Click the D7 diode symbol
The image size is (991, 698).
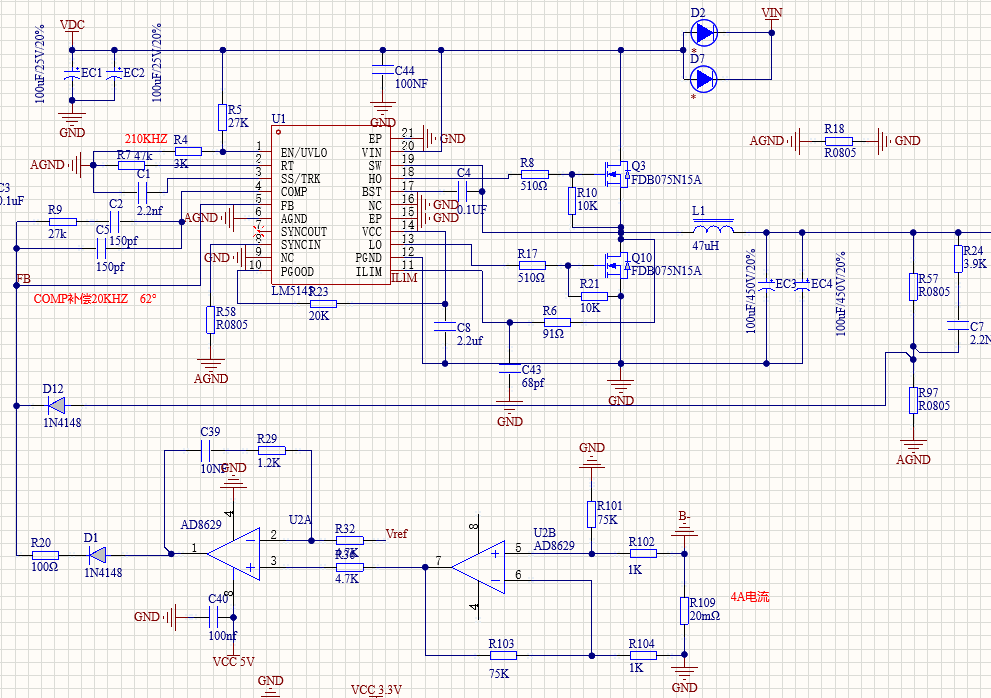(704, 78)
